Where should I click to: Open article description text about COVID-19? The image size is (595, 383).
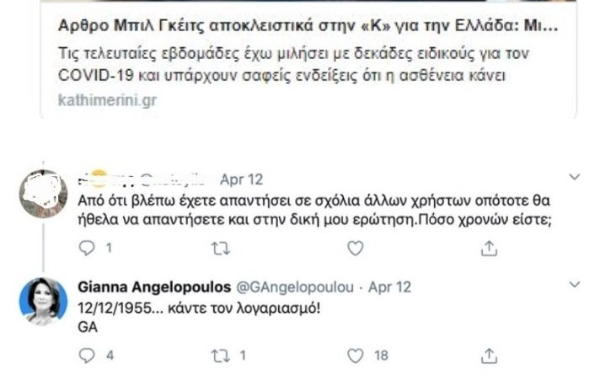293,65
